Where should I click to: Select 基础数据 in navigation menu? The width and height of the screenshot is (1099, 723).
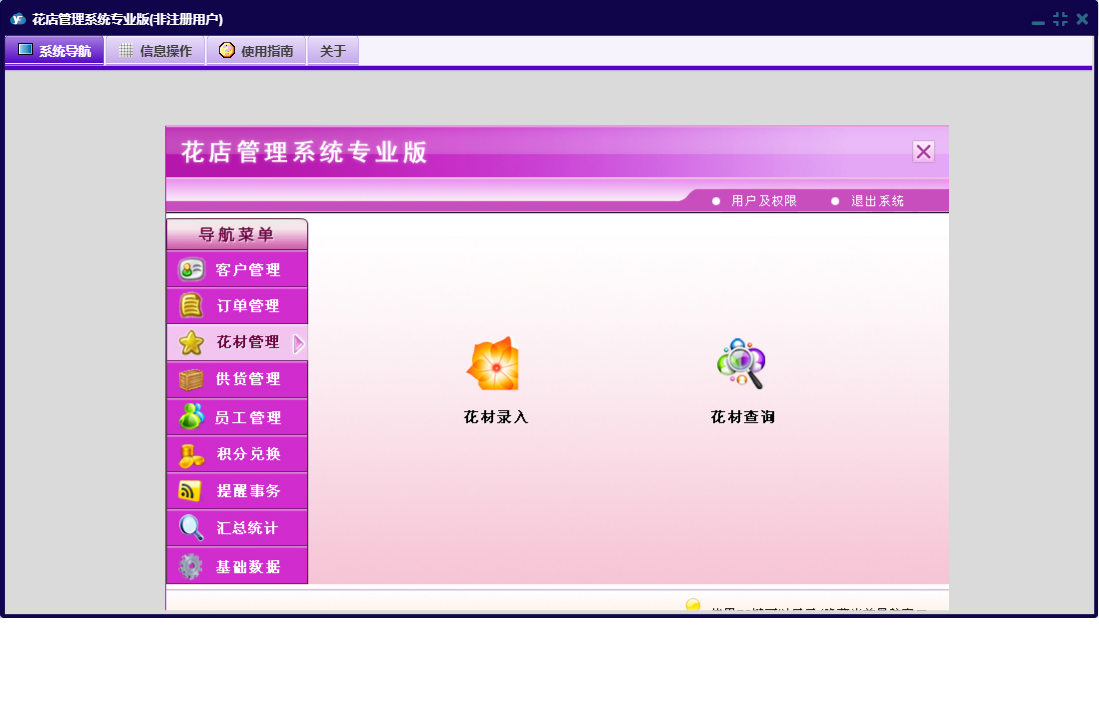(237, 565)
